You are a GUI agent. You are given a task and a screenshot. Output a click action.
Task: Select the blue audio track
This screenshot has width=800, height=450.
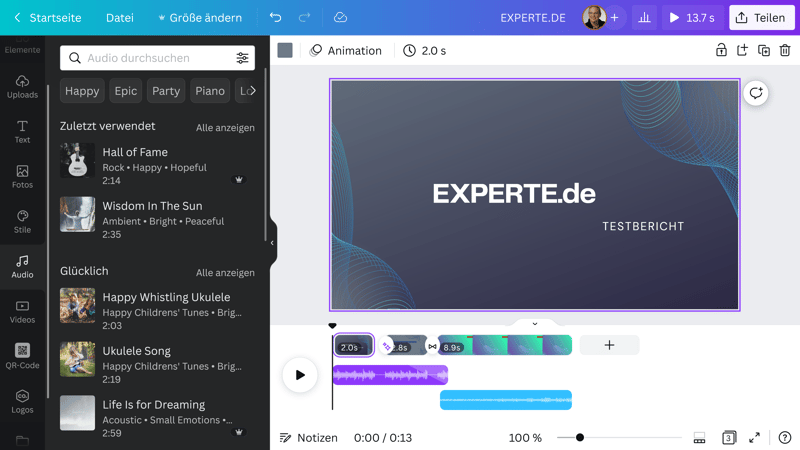(x=506, y=400)
